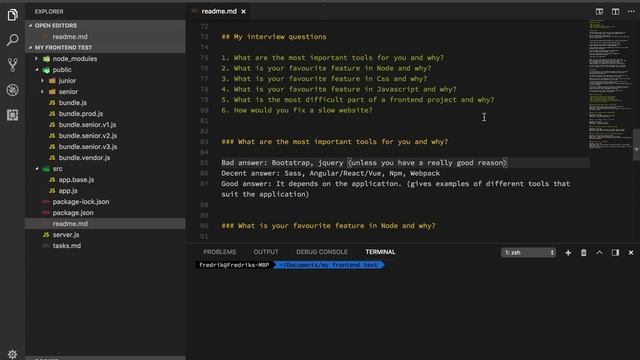The image size is (640, 360).
Task: Click the Explorer panel title
Action: click(49, 12)
